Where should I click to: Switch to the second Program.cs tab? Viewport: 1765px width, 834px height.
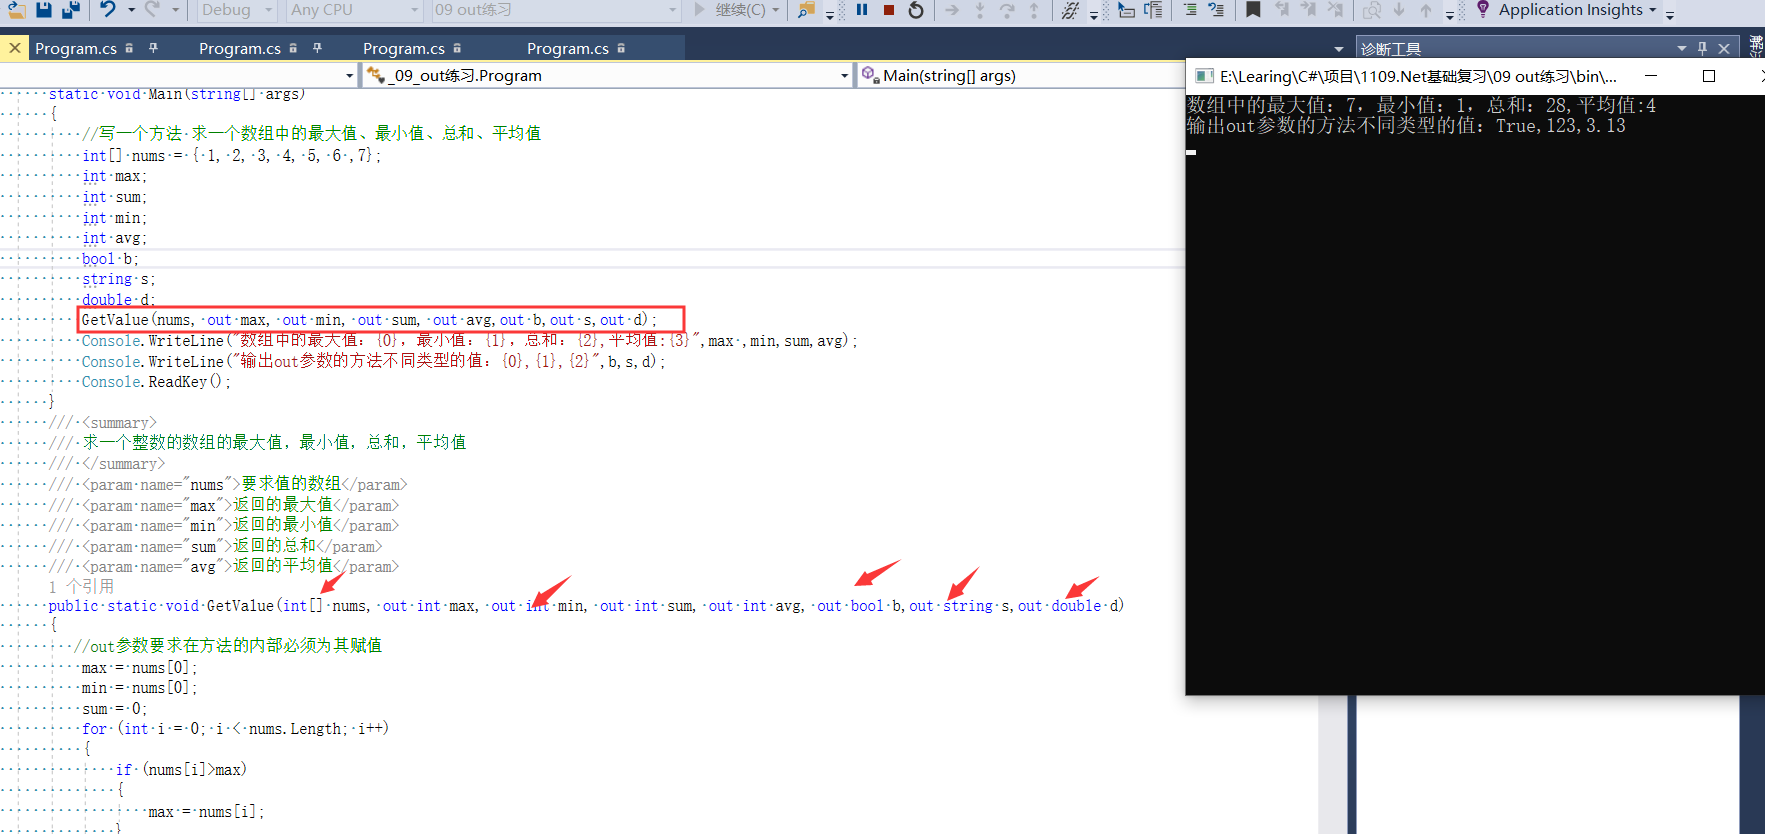[x=240, y=48]
